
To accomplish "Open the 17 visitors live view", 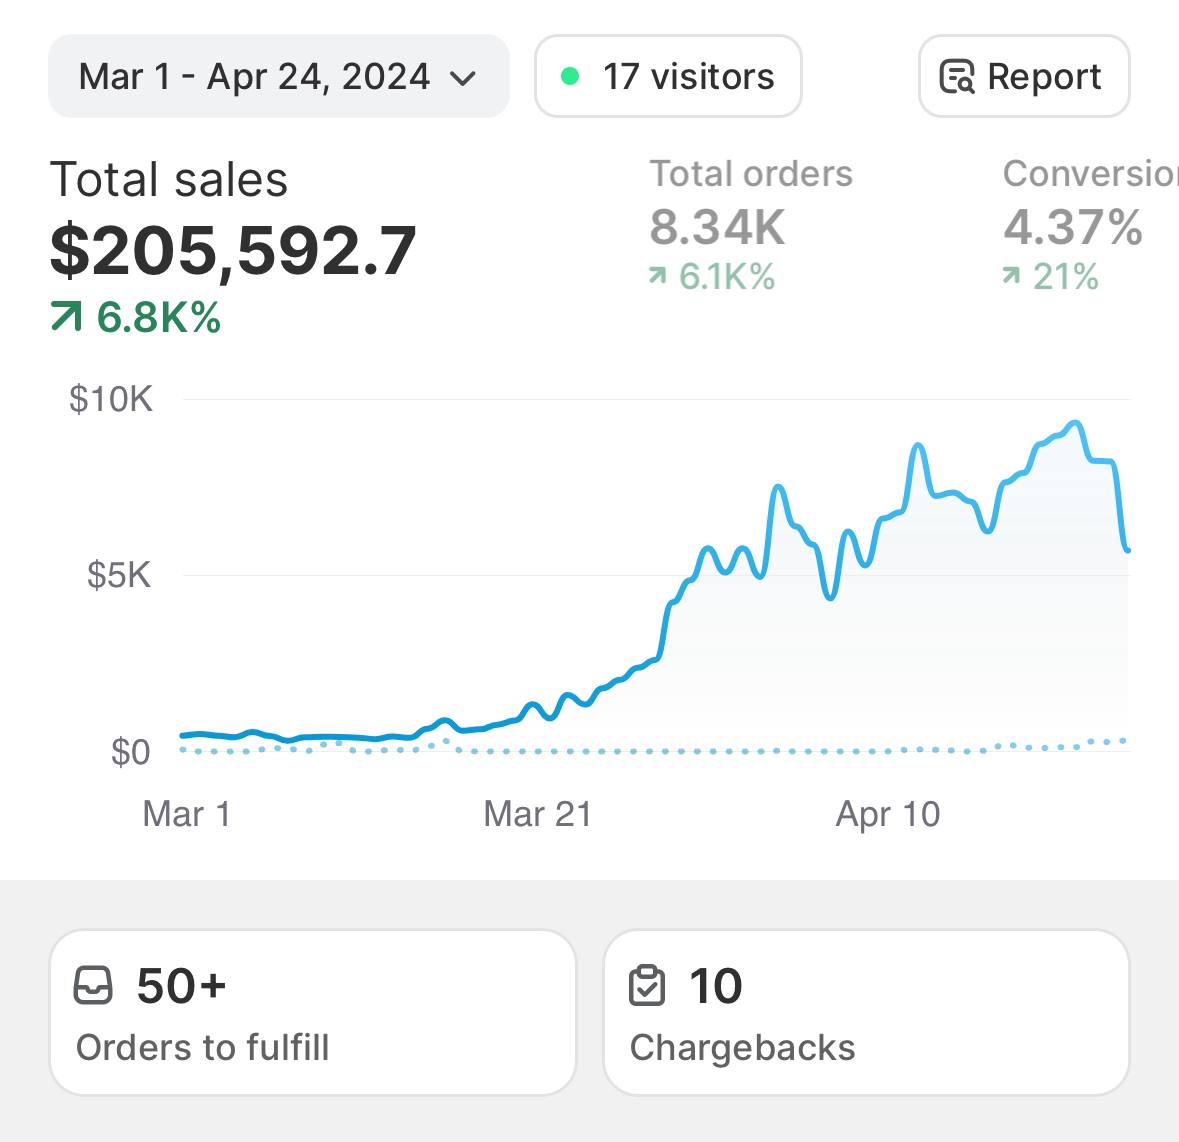I will click(x=688, y=77).
